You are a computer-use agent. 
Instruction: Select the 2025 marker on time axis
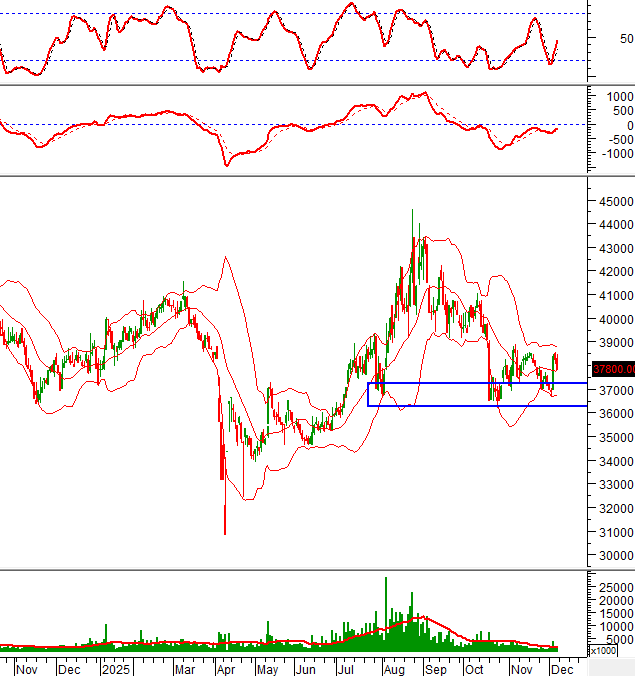click(x=115, y=667)
